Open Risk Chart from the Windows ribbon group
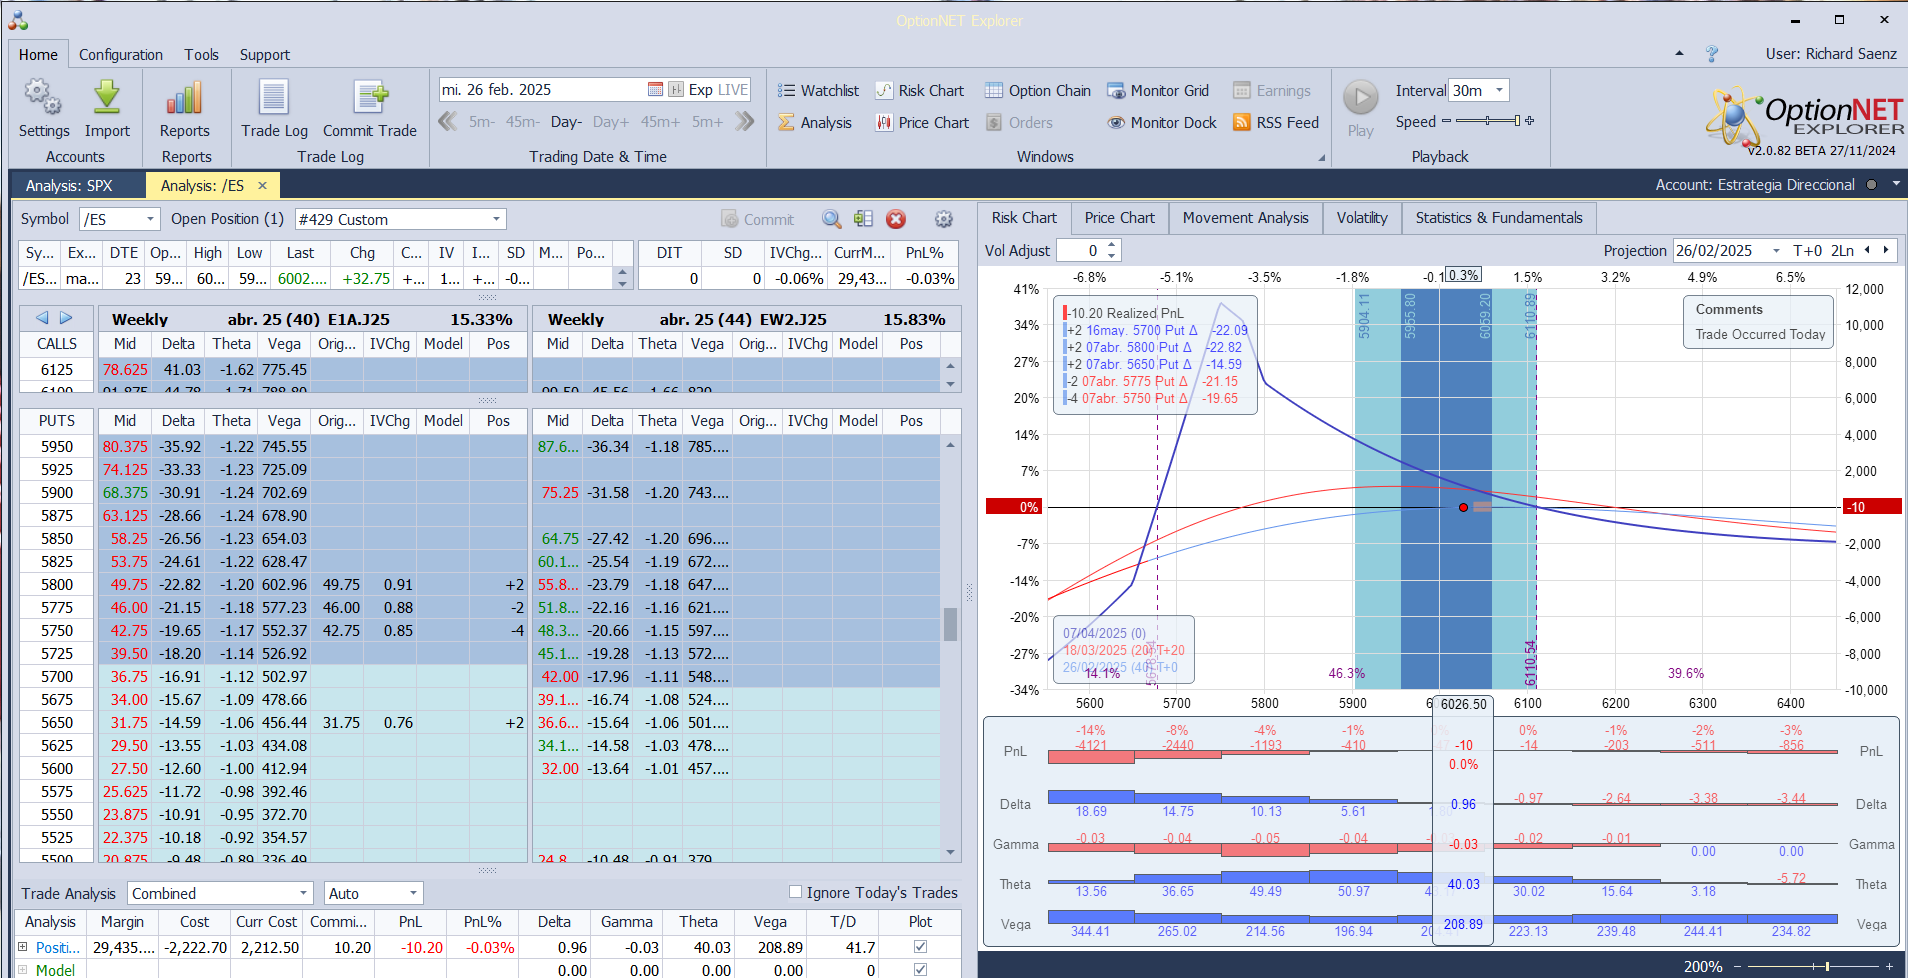1908x978 pixels. tap(920, 91)
